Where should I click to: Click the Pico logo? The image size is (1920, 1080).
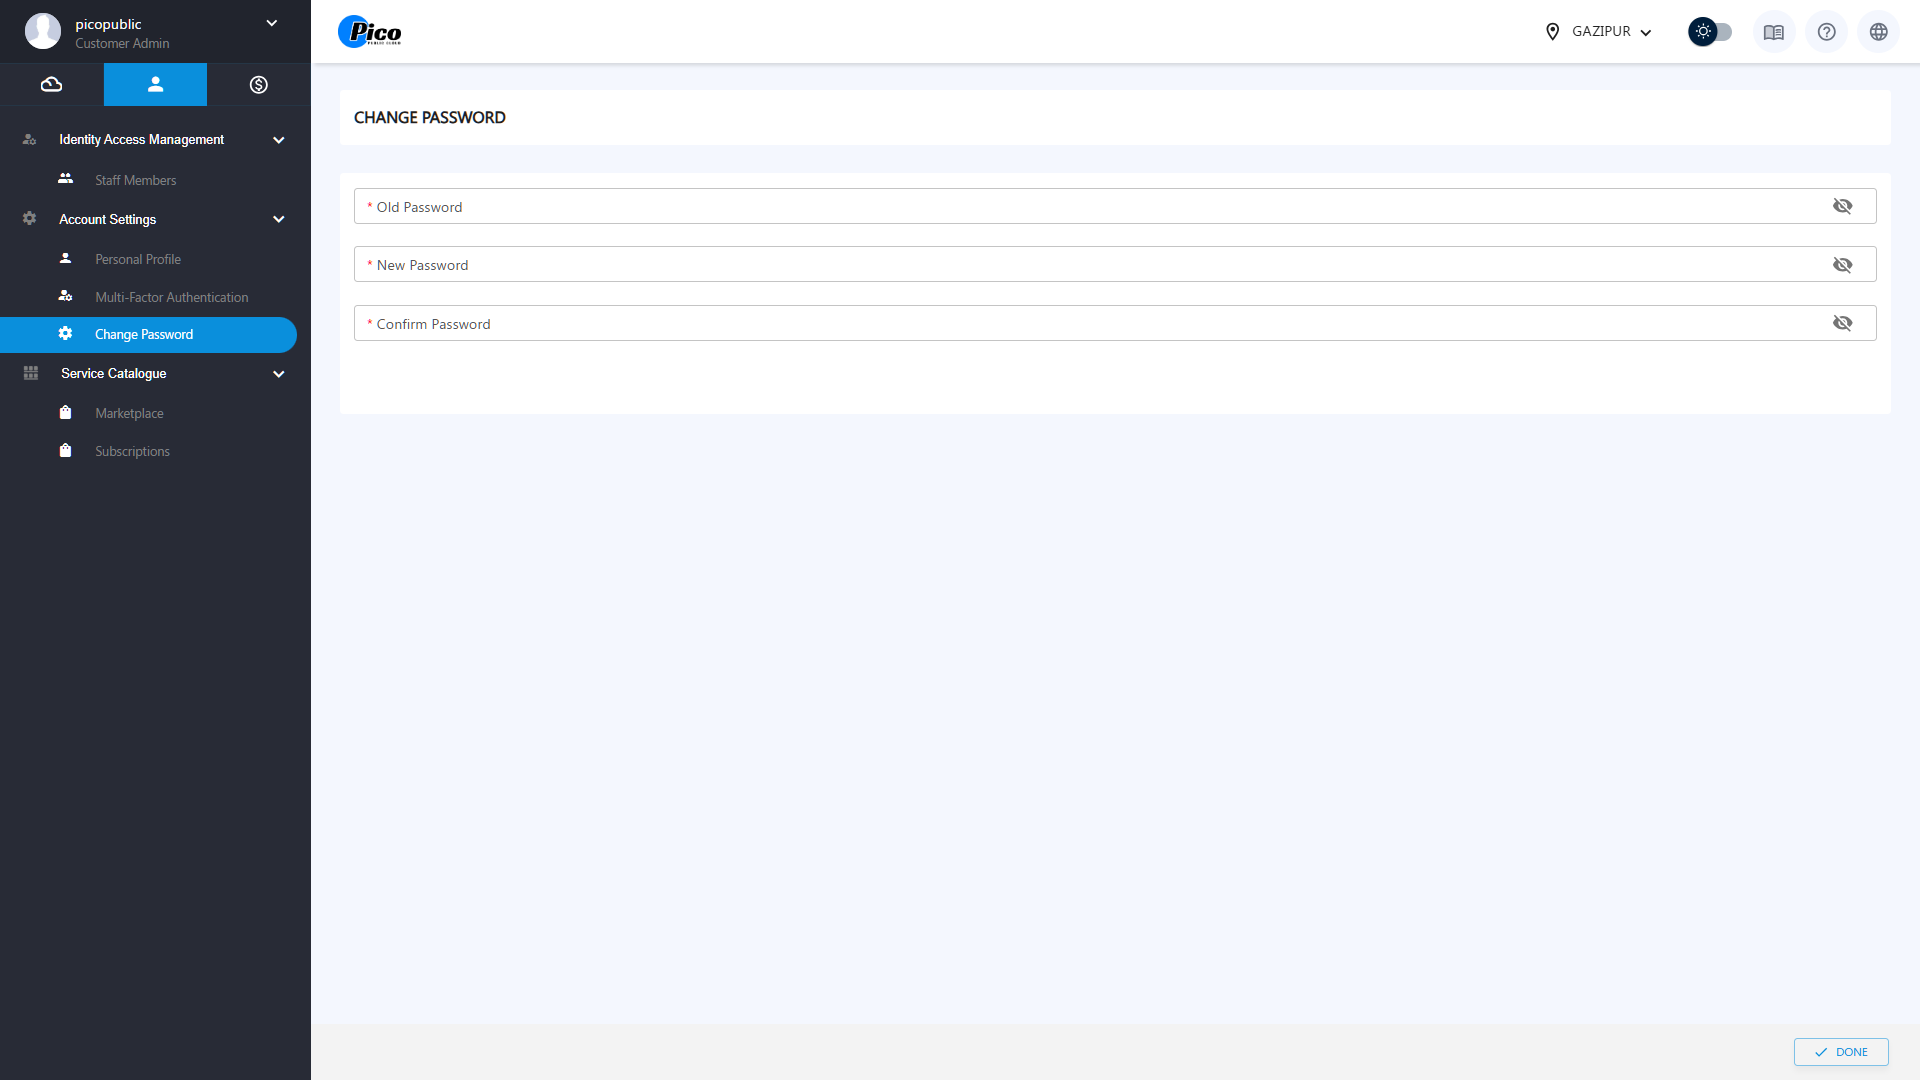point(370,32)
